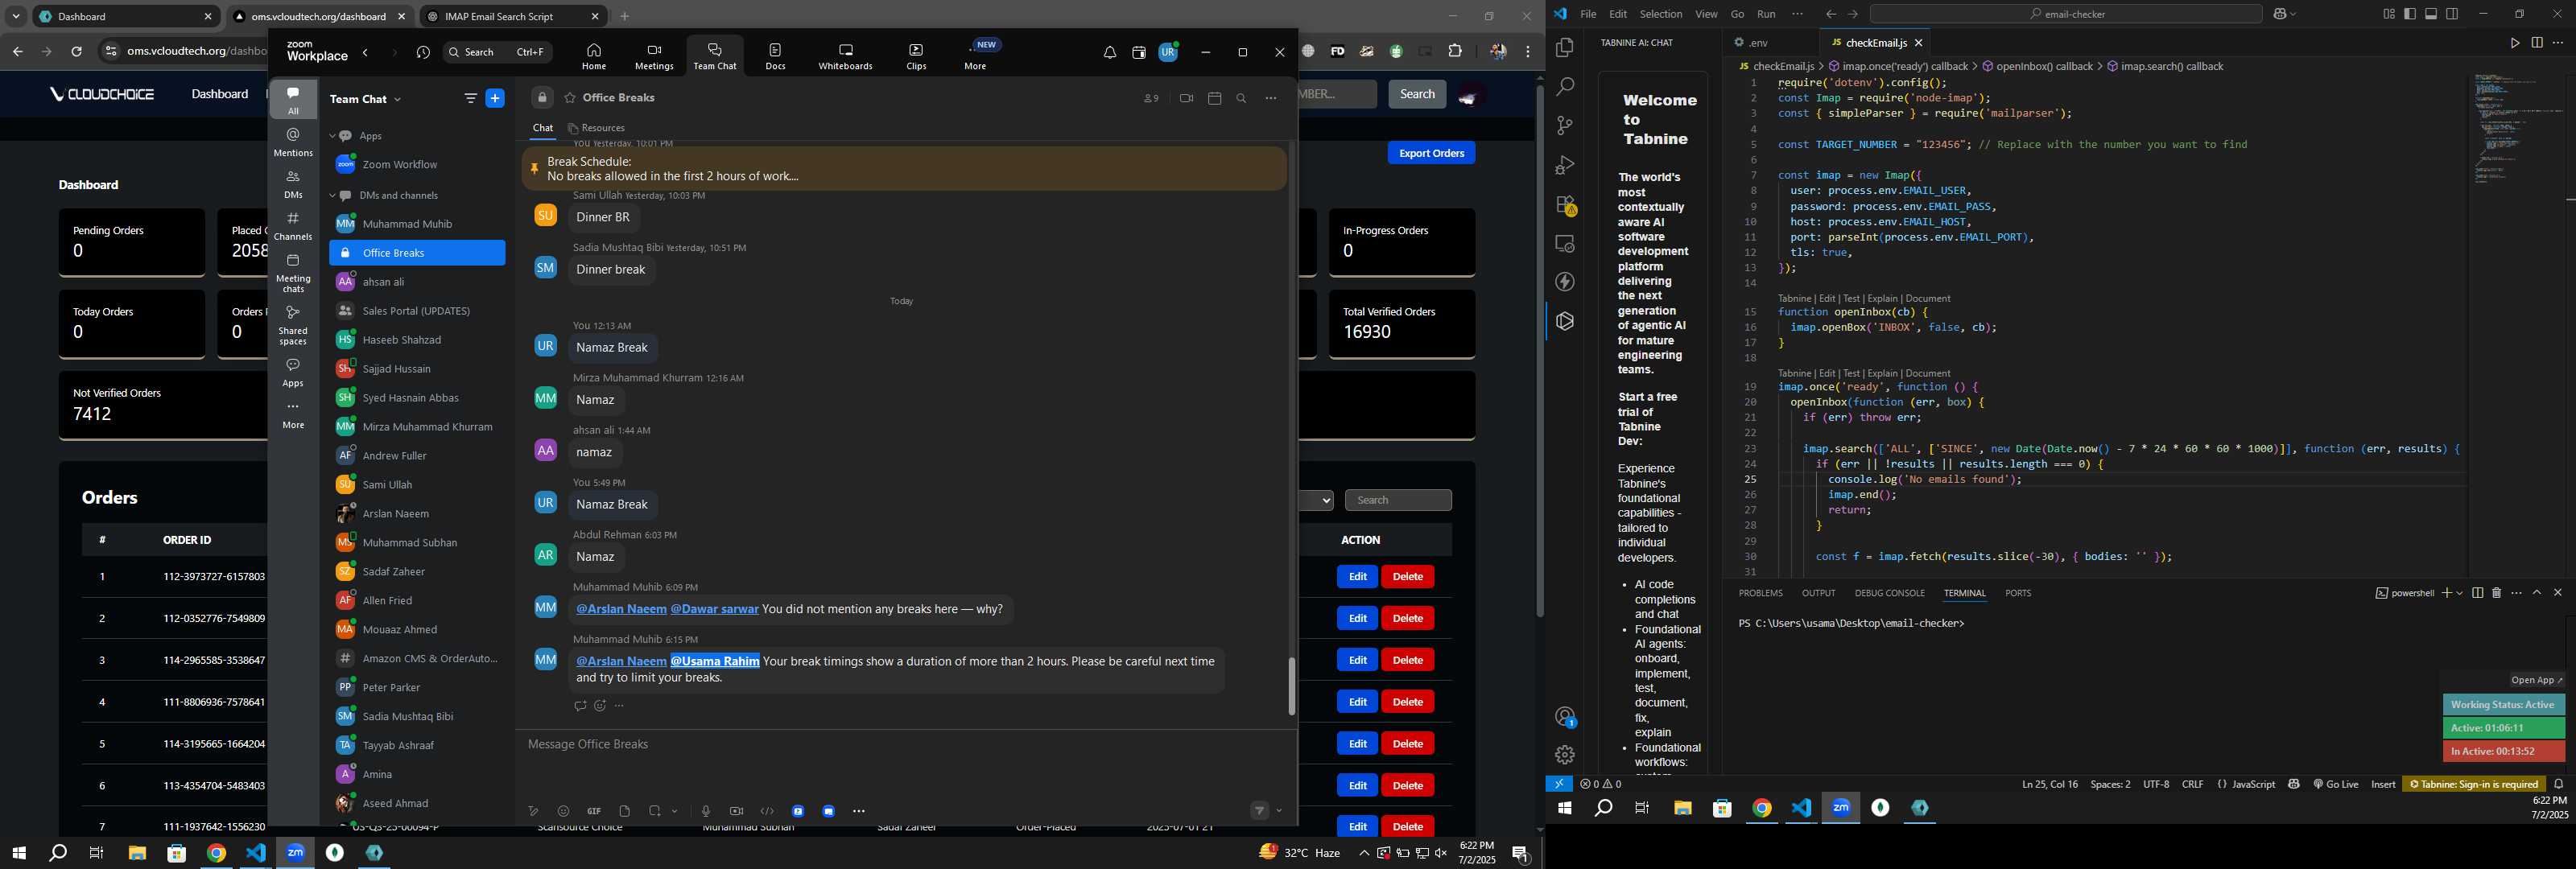
Task: Open Shared spaces in Zoom sidebar
Action: [x=293, y=326]
